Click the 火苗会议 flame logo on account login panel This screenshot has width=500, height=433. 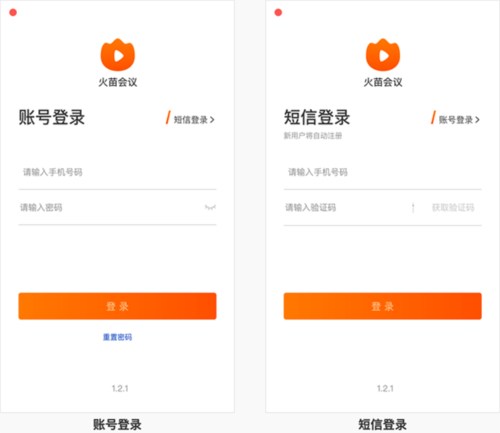[118, 55]
